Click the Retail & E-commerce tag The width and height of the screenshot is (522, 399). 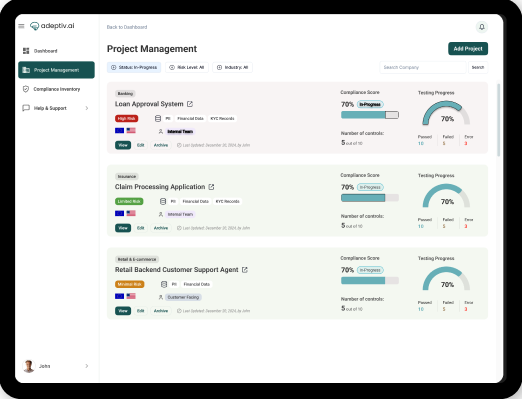click(137, 259)
